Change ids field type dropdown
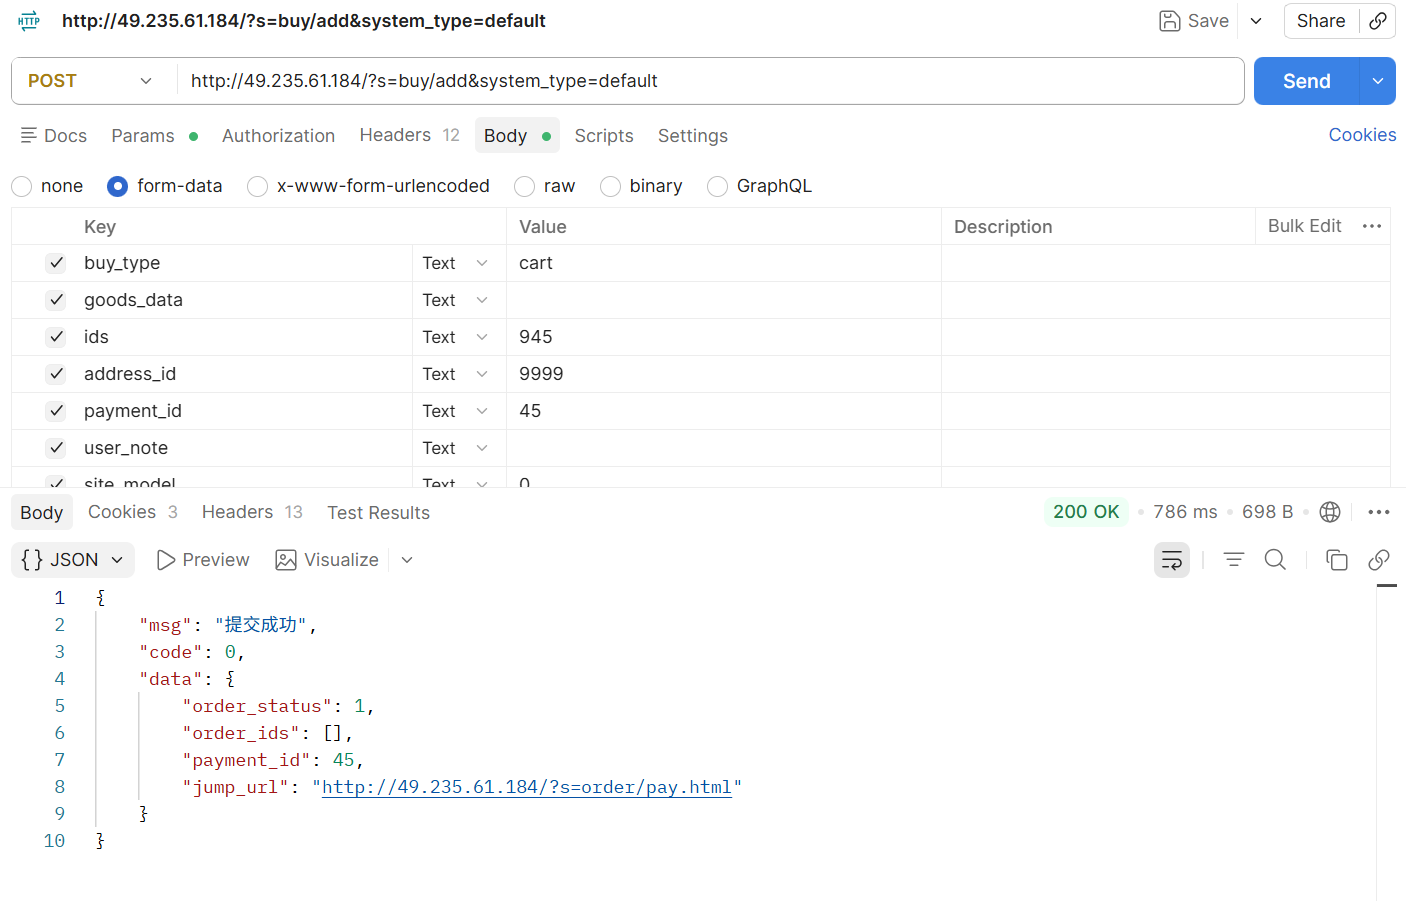The height and width of the screenshot is (901, 1406). 455,337
